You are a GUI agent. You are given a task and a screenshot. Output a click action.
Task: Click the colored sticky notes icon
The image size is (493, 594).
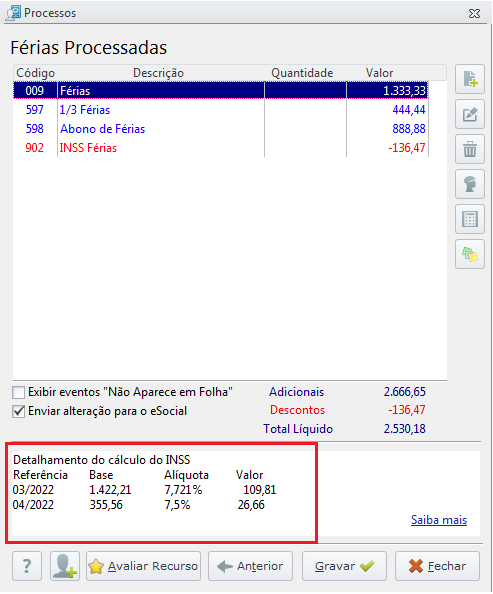click(x=470, y=254)
